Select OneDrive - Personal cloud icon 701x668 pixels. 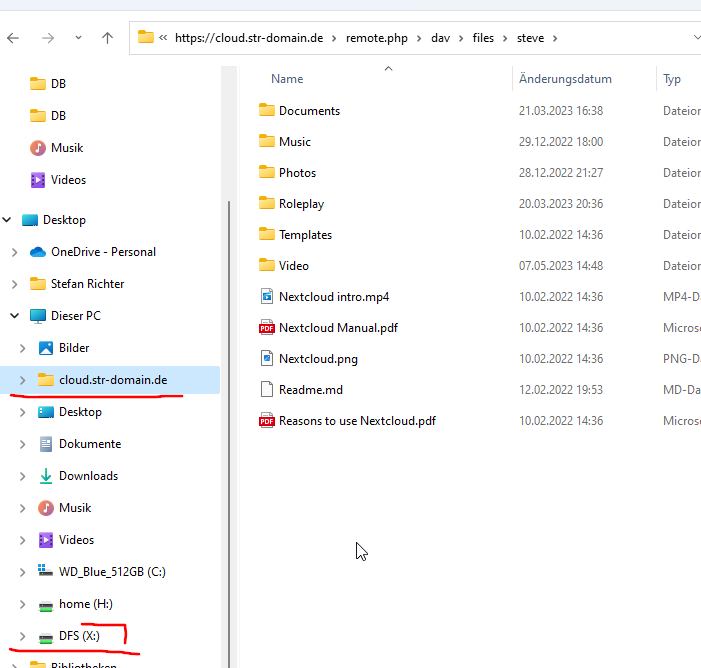pyautogui.click(x=38, y=252)
